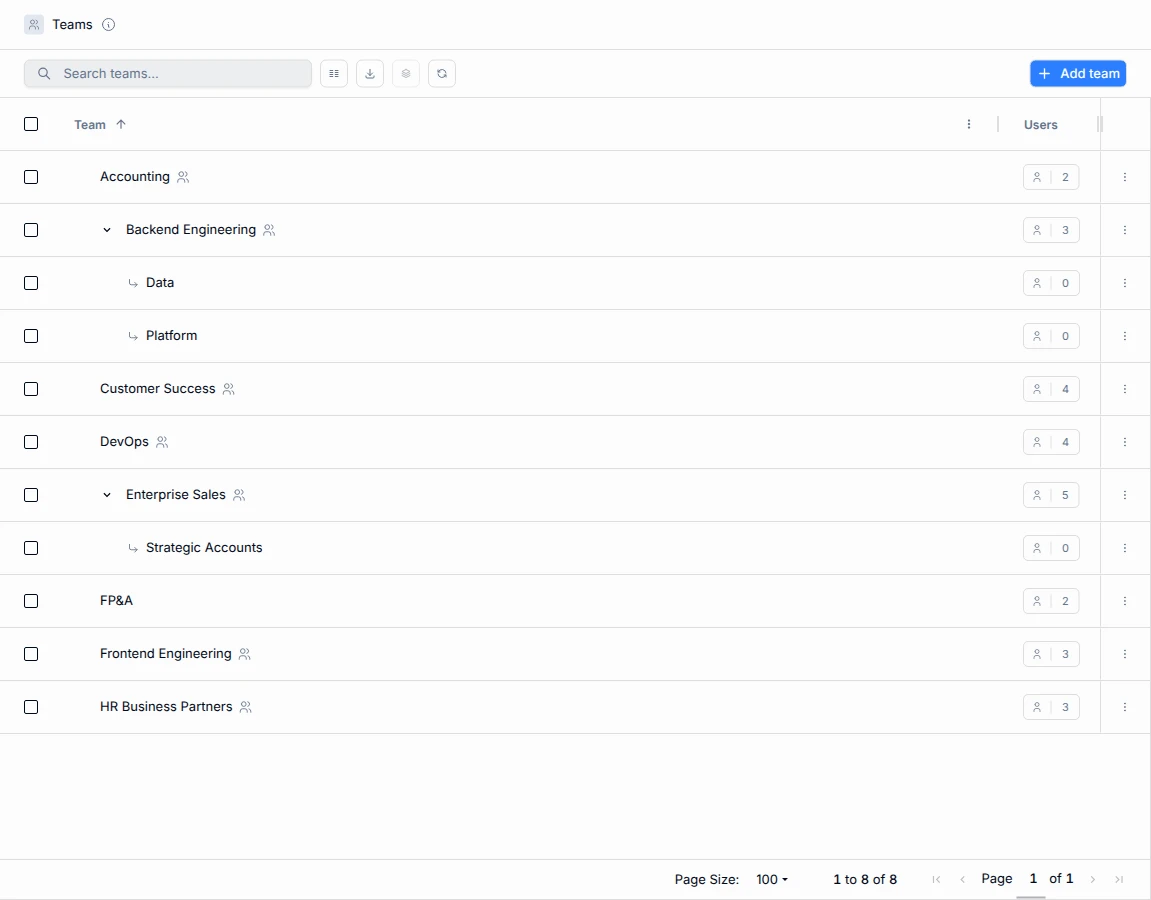Open row actions menu for Data
This screenshot has width=1151, height=900.
(x=1125, y=283)
